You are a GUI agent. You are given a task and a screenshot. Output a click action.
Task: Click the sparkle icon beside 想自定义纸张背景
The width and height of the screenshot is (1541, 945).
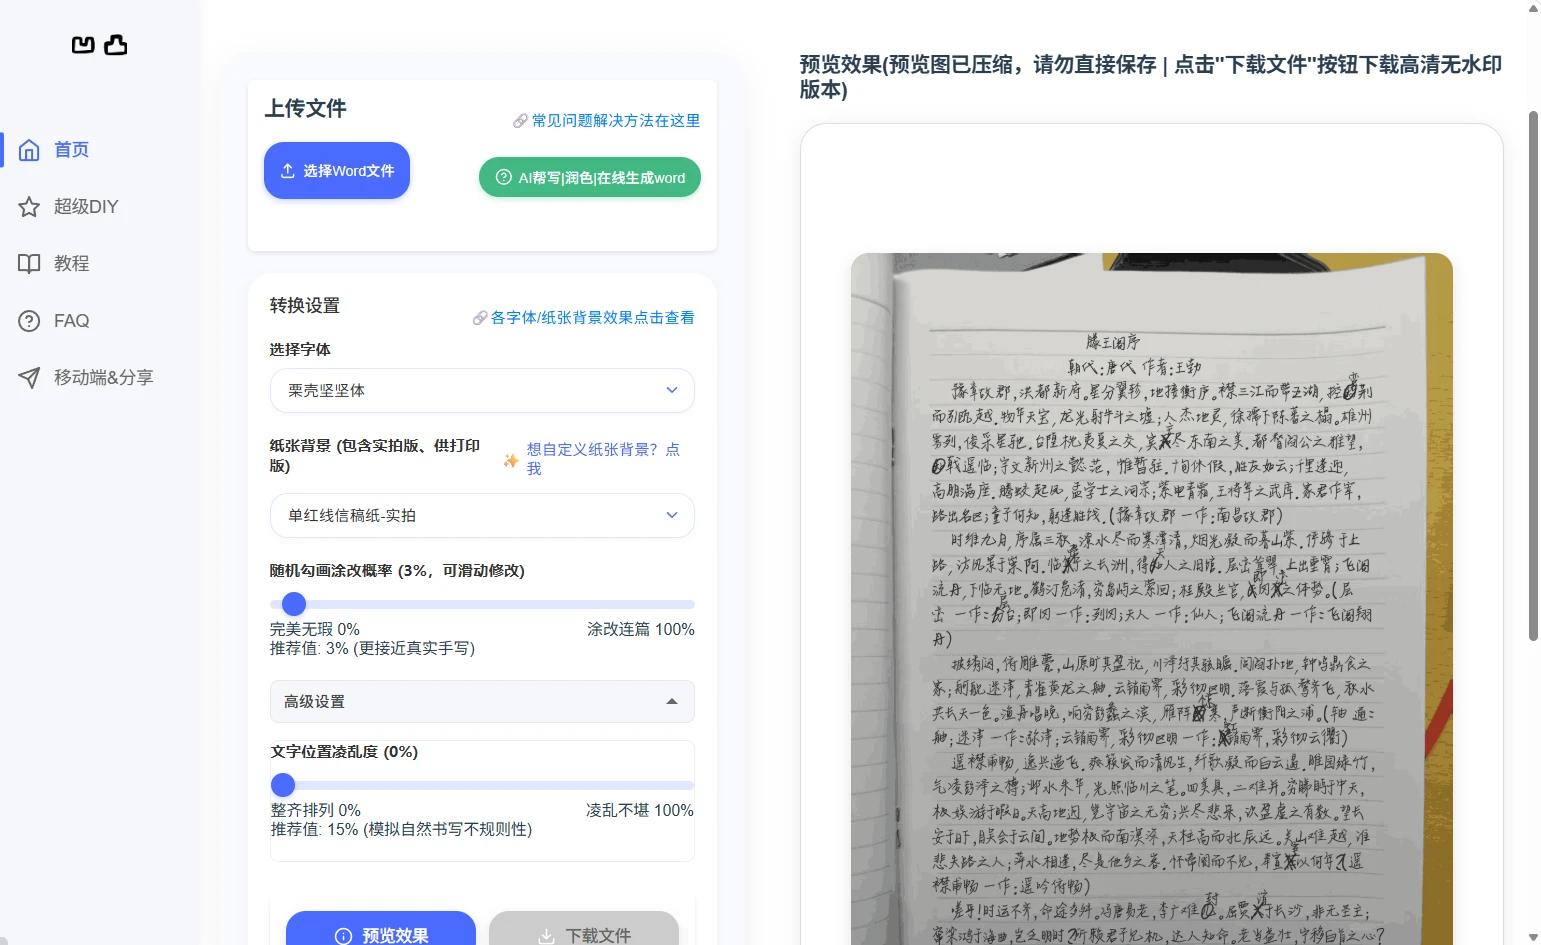[511, 460]
